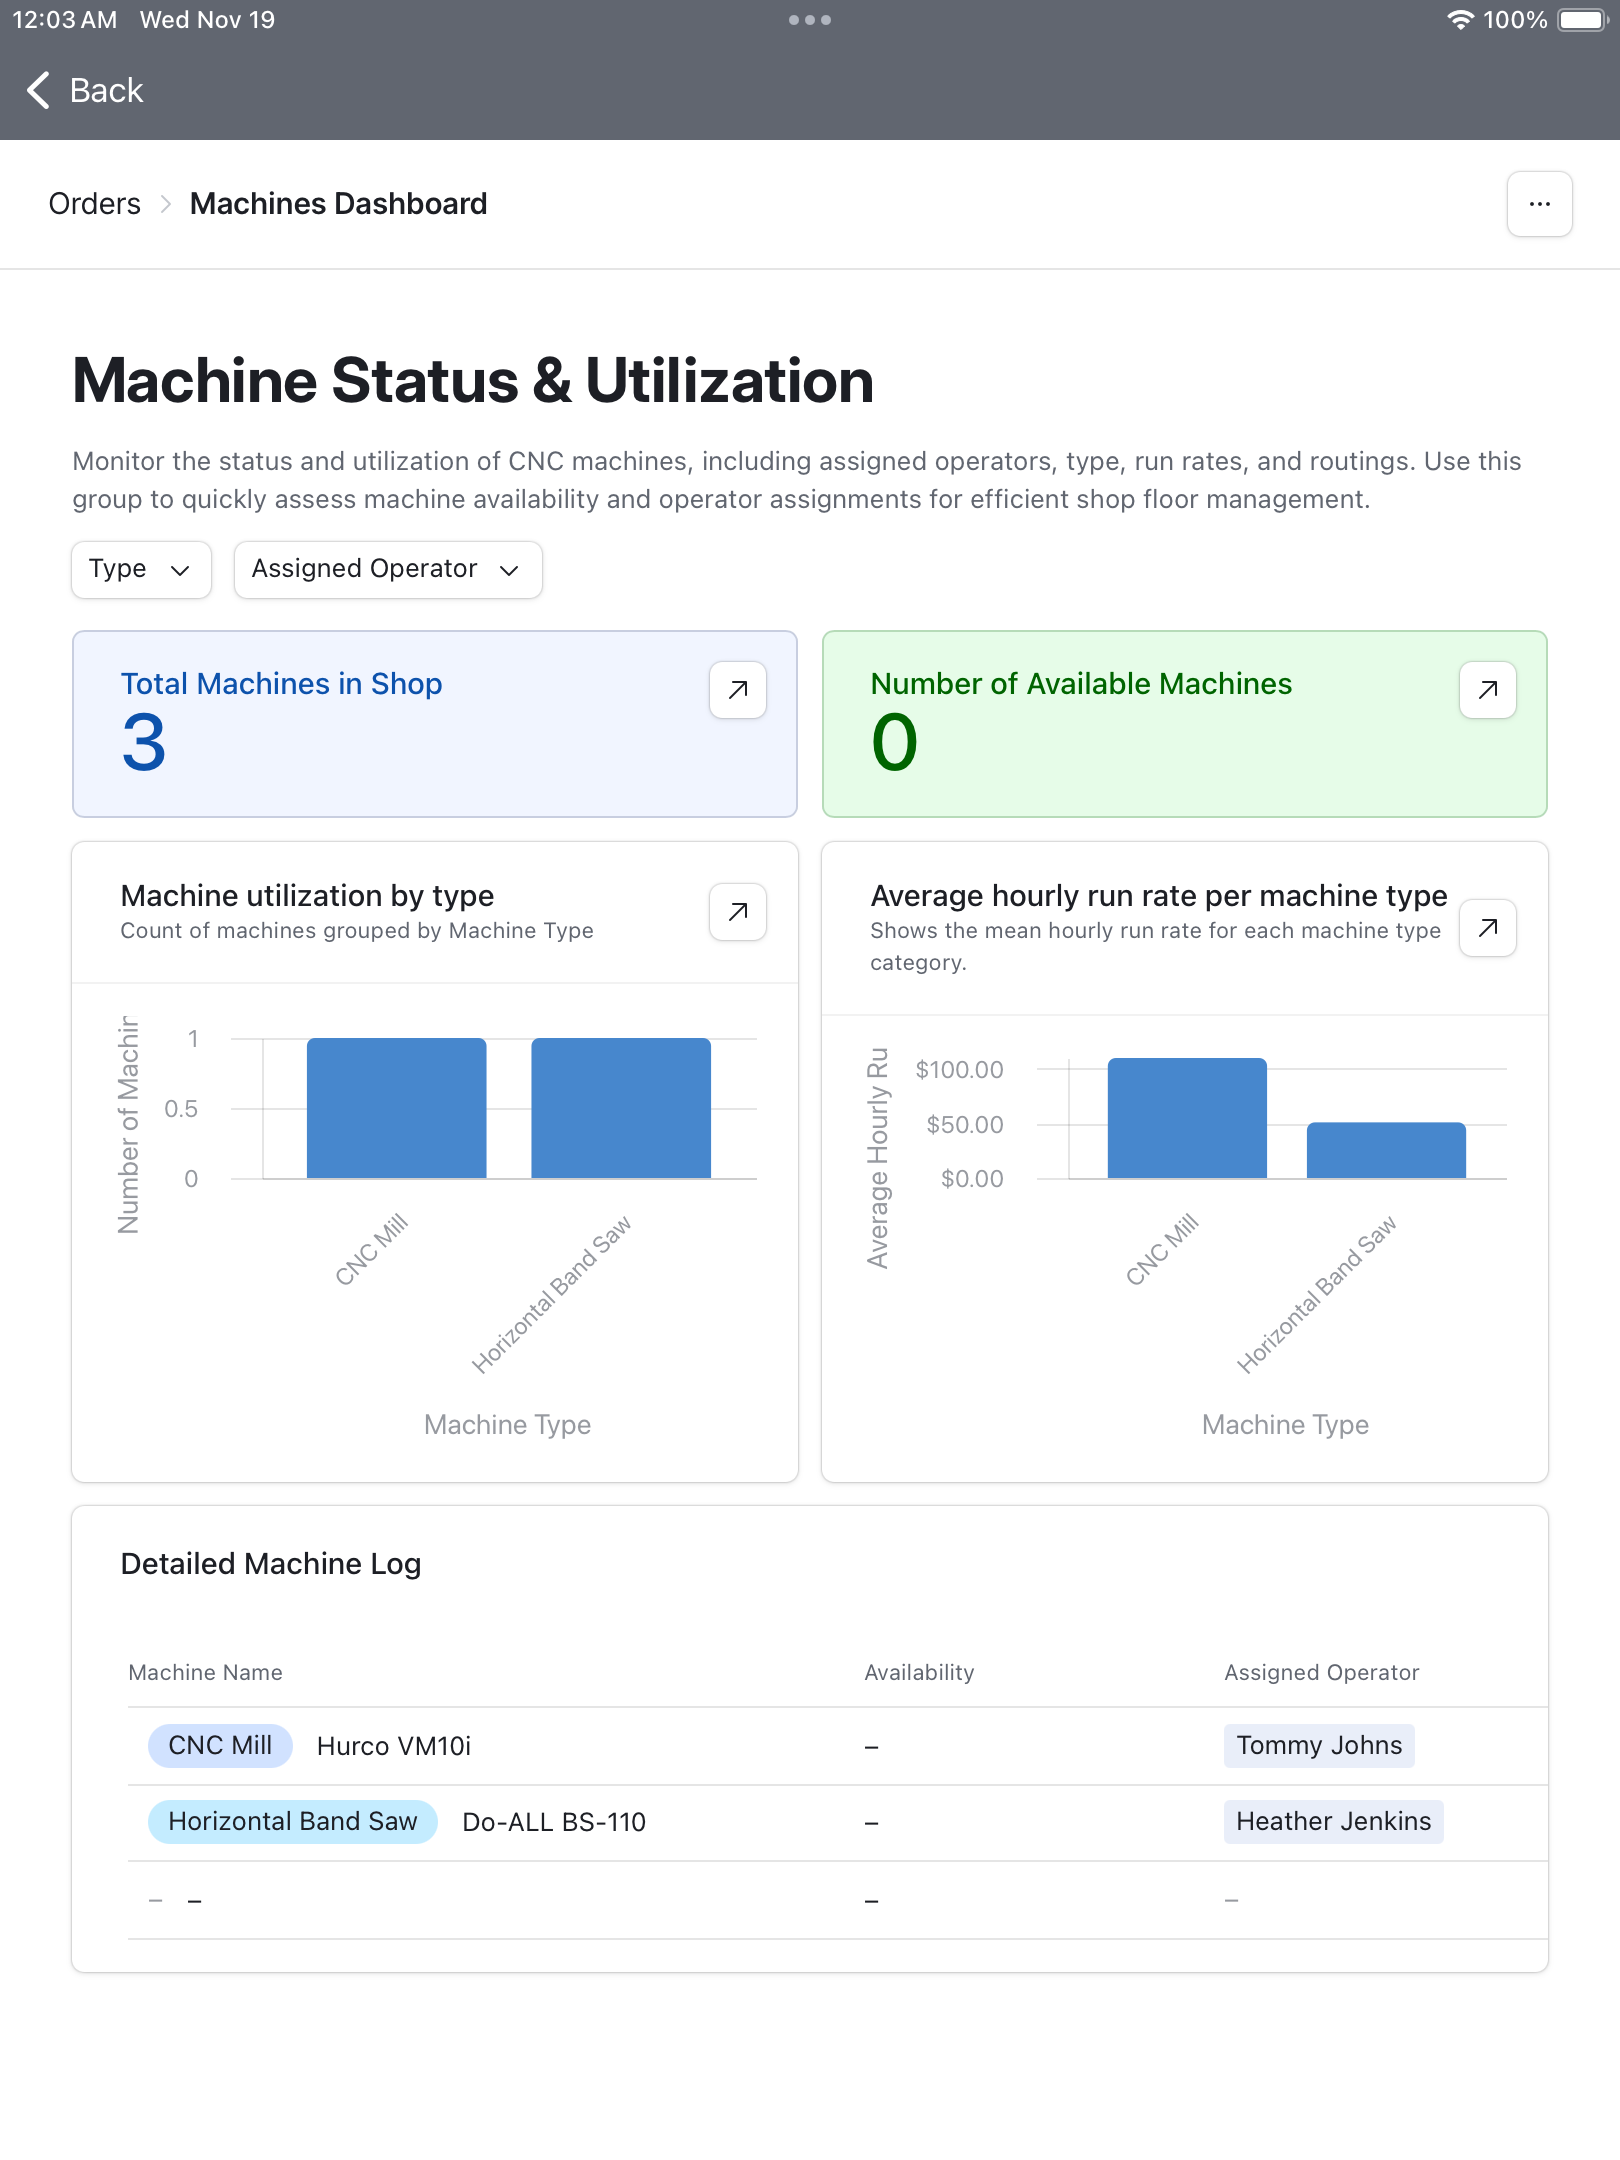Viewport: 1620px width, 2160px height.
Task: Select the Hurco VM10i table row
Action: (392, 1746)
